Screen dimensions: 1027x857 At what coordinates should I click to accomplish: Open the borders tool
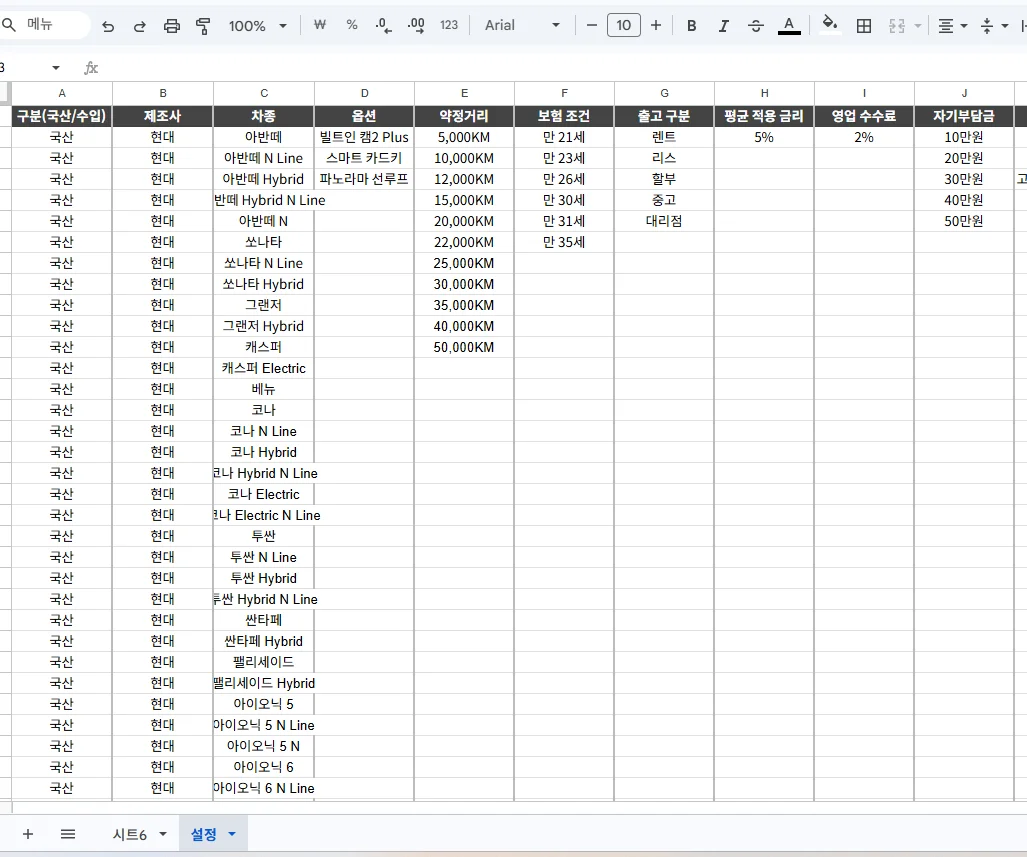pos(864,26)
